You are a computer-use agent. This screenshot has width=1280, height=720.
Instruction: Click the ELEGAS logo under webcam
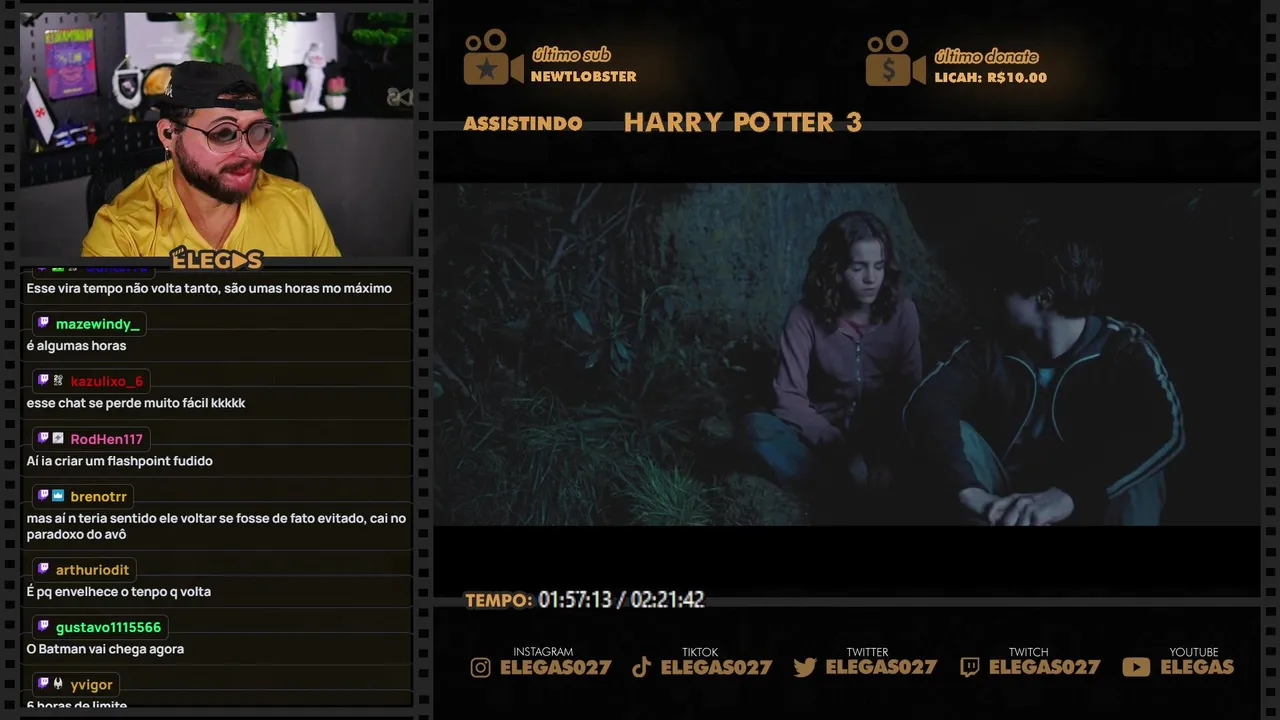coord(217,260)
